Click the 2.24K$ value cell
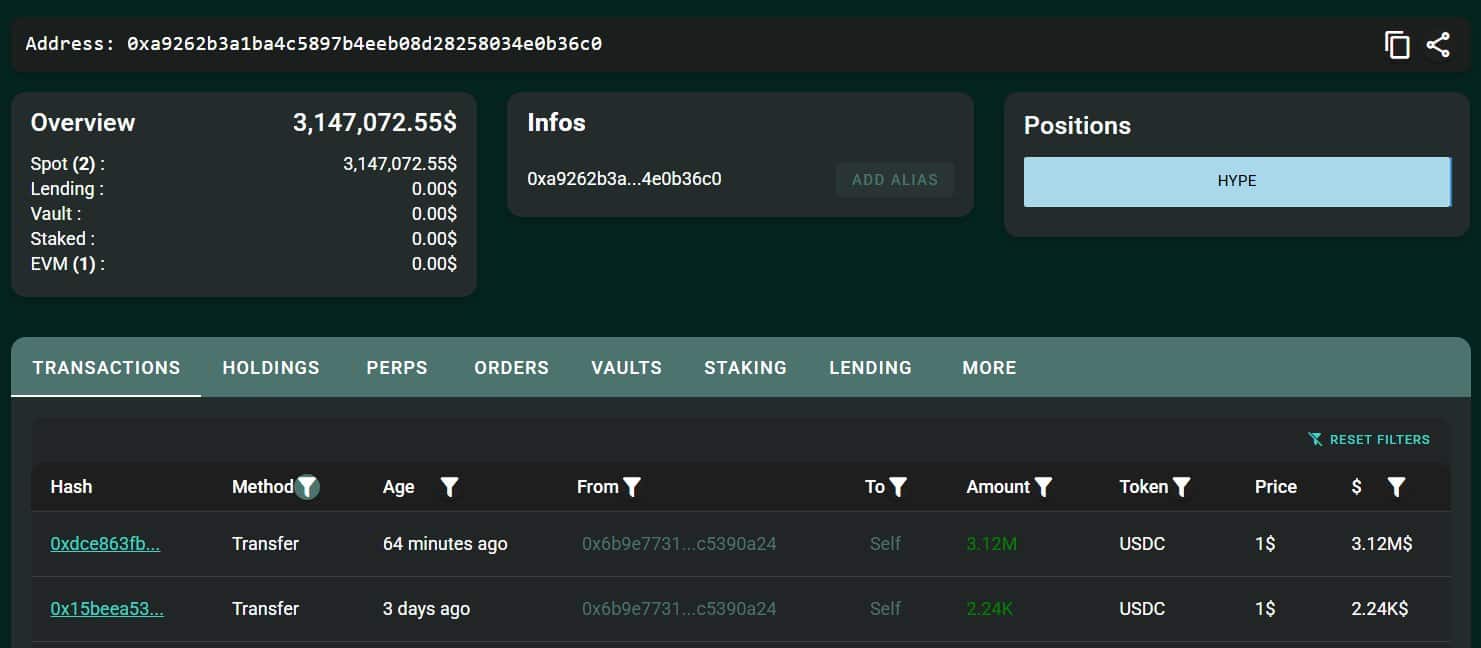Viewport: 1481px width, 648px height. point(1380,609)
